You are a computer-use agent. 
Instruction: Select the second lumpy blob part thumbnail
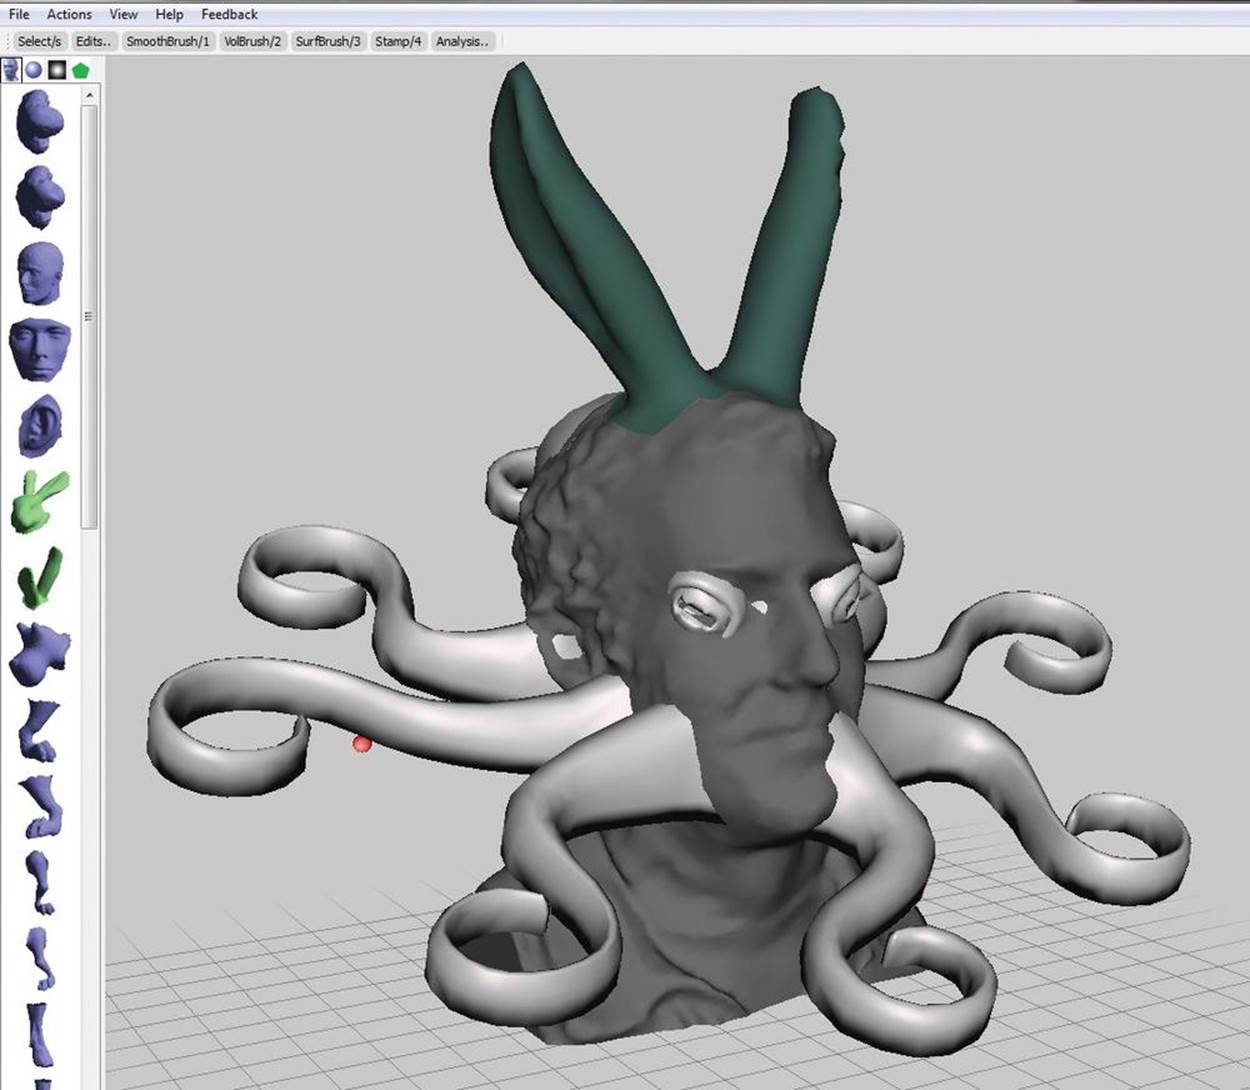coord(40,196)
